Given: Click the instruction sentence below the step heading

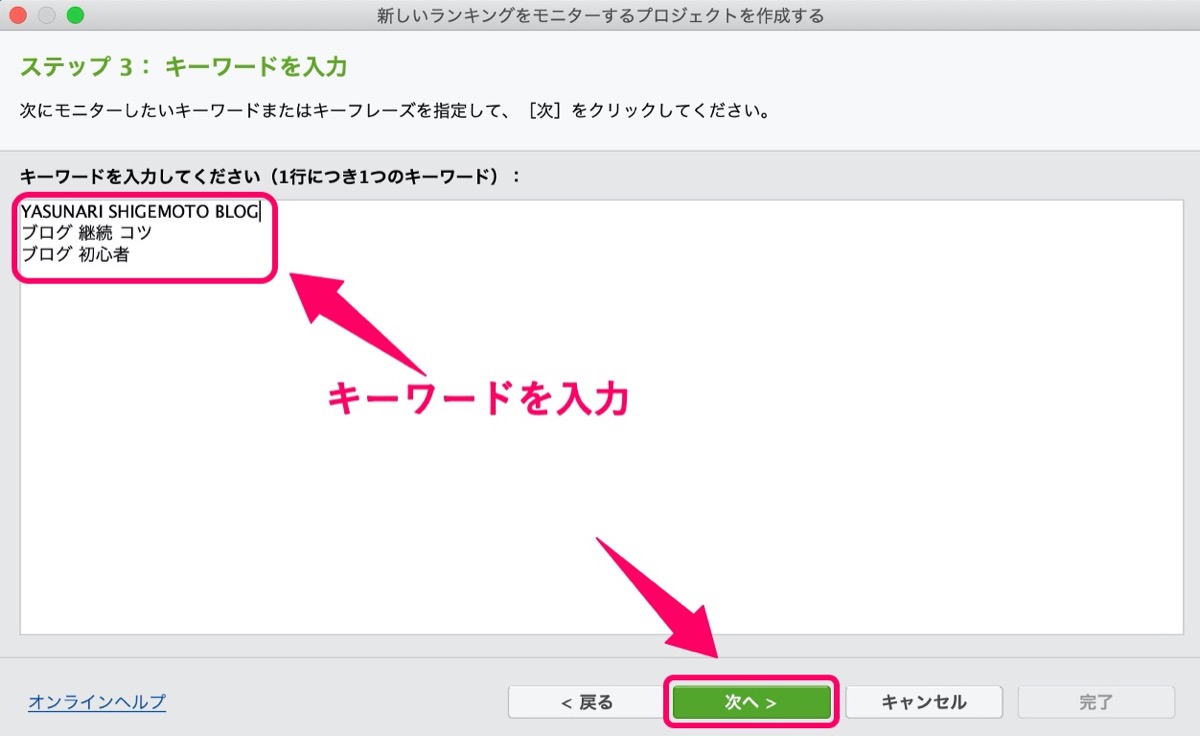Looking at the screenshot, I should 395,109.
